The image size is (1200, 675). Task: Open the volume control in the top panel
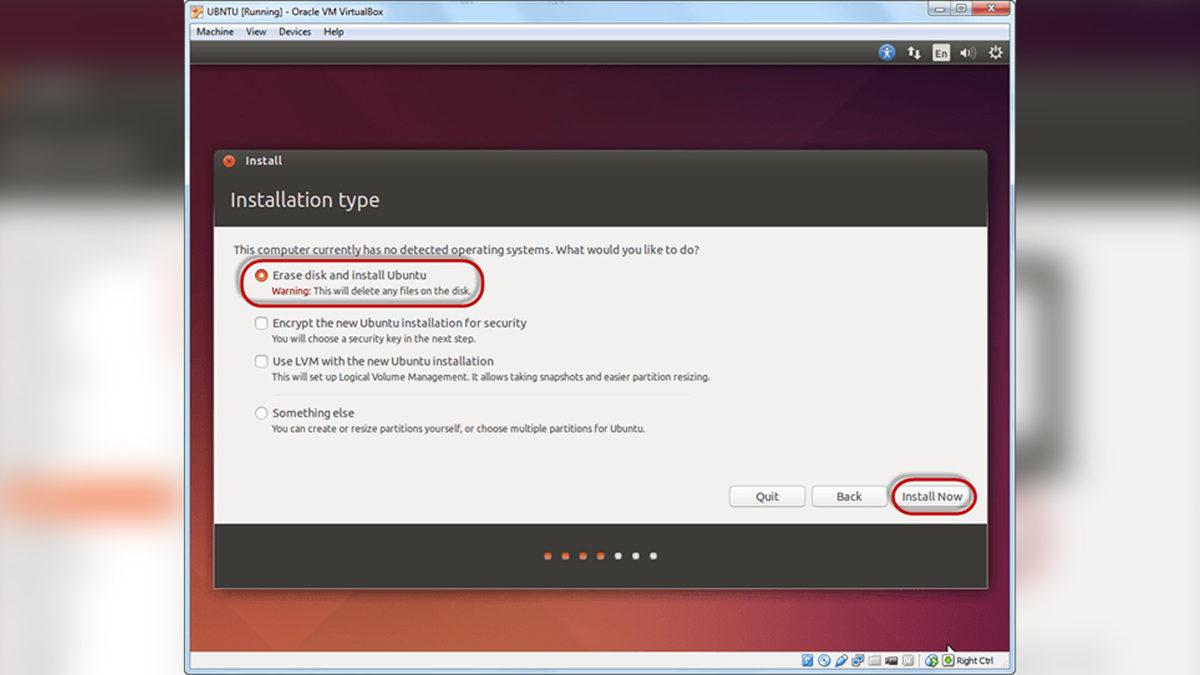click(x=966, y=52)
